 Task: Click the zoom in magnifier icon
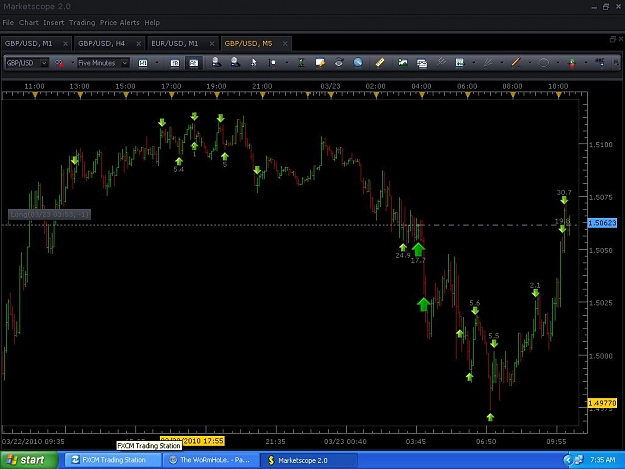point(216,63)
